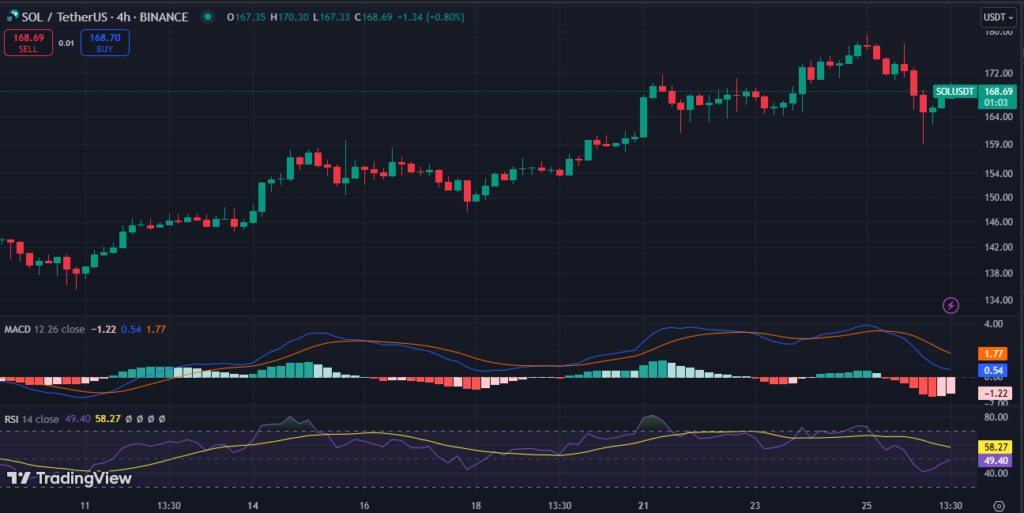The image size is (1024, 513).
Task: Click the 172.00 price axis label
Action: pos(999,73)
